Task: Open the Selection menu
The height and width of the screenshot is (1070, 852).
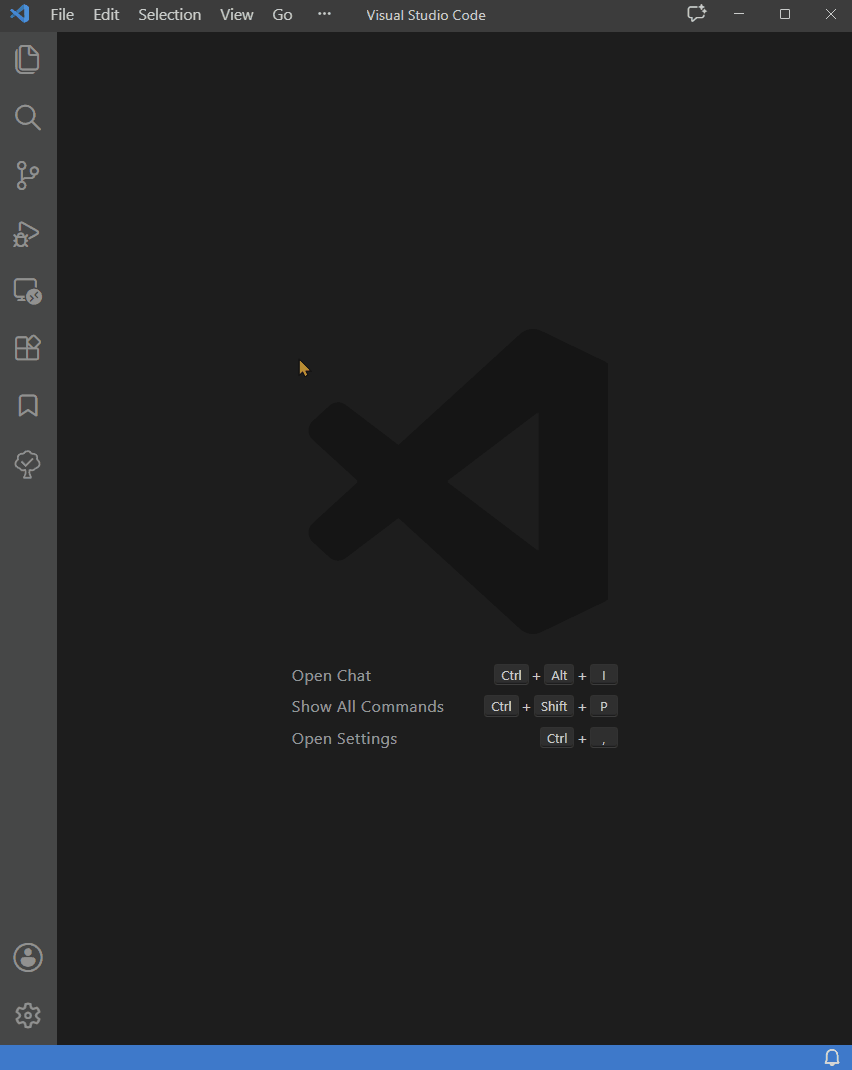Action: pyautogui.click(x=169, y=14)
